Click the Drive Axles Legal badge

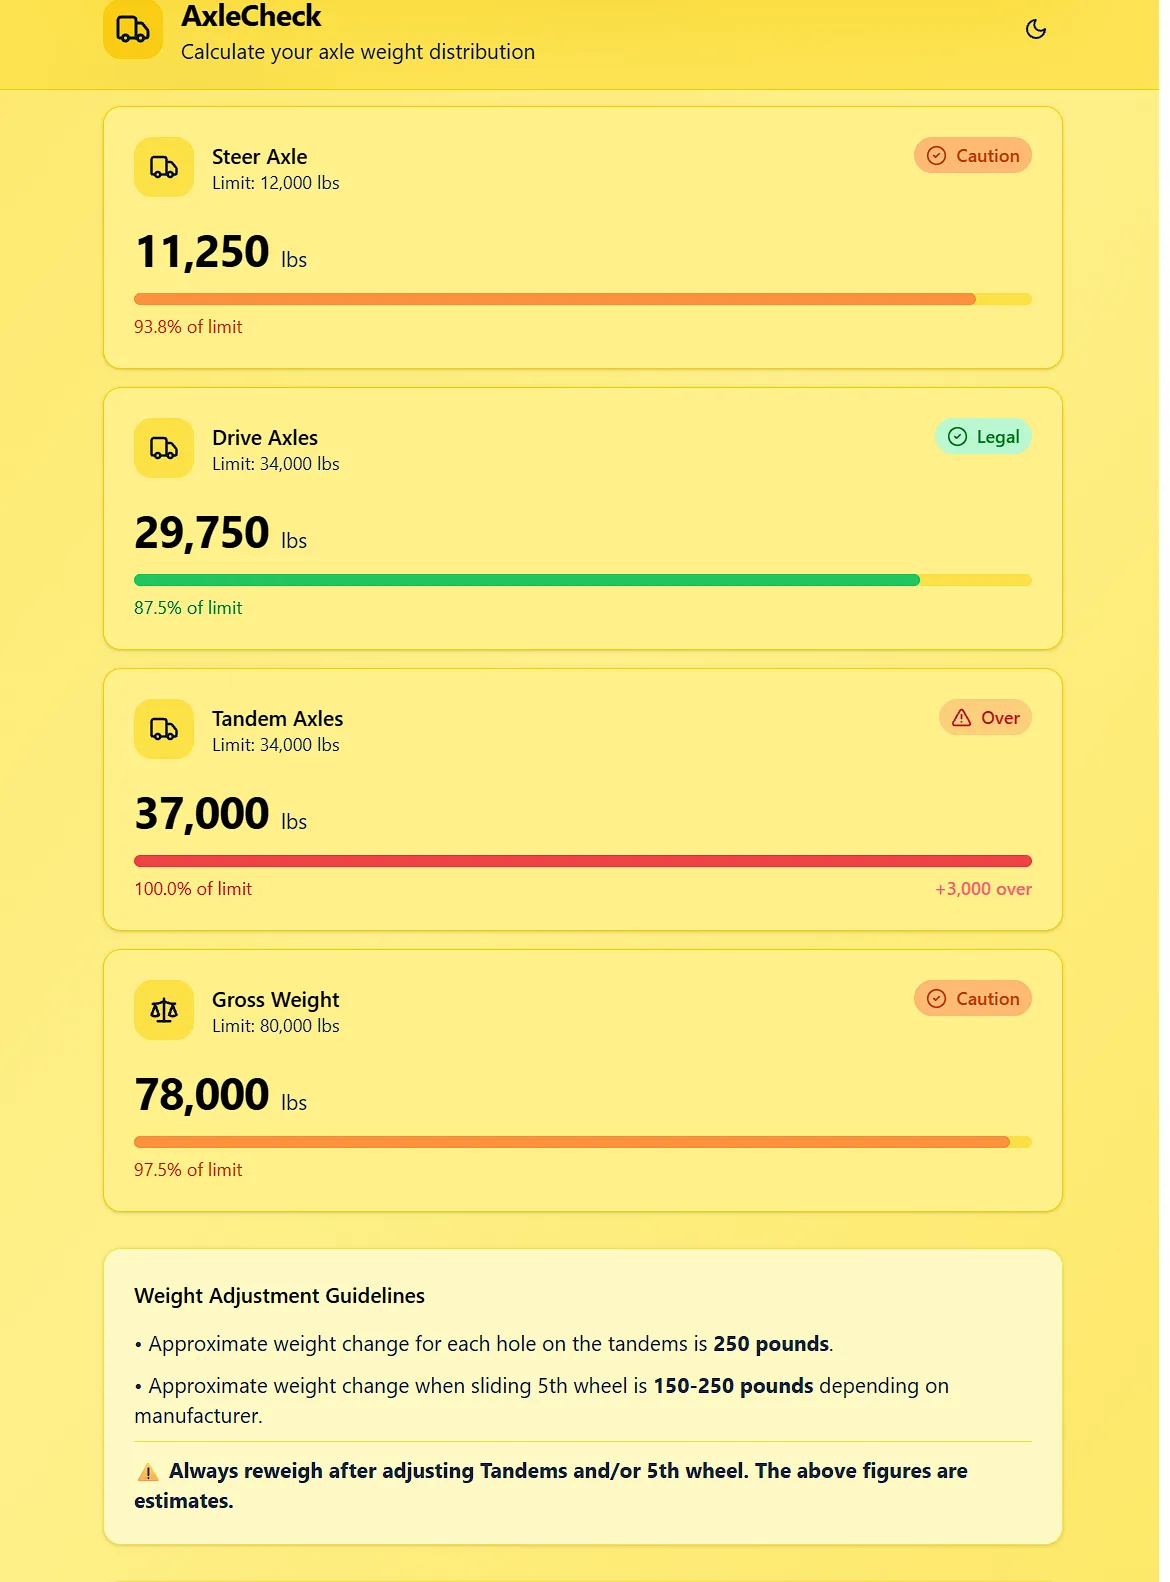click(983, 437)
